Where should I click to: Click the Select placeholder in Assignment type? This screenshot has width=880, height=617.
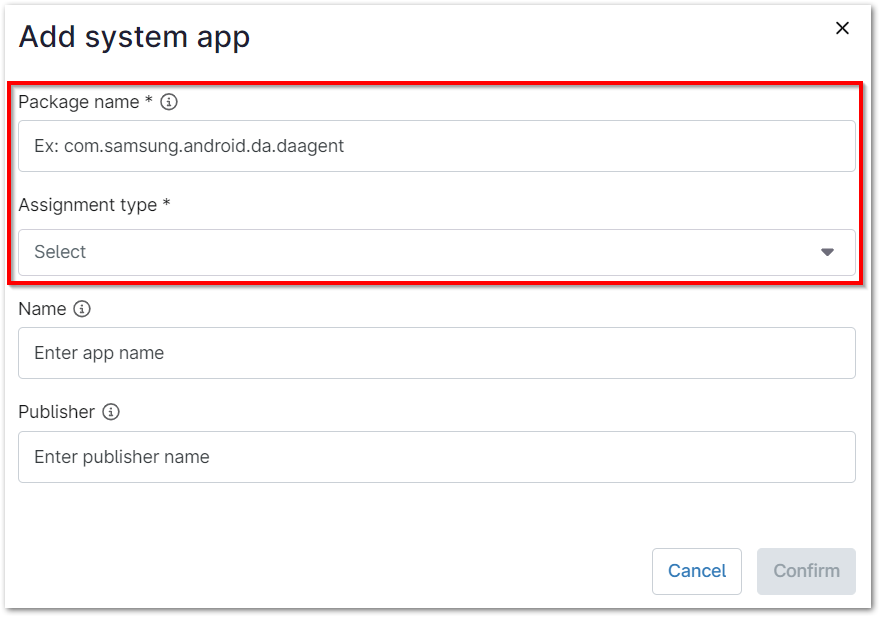(59, 252)
